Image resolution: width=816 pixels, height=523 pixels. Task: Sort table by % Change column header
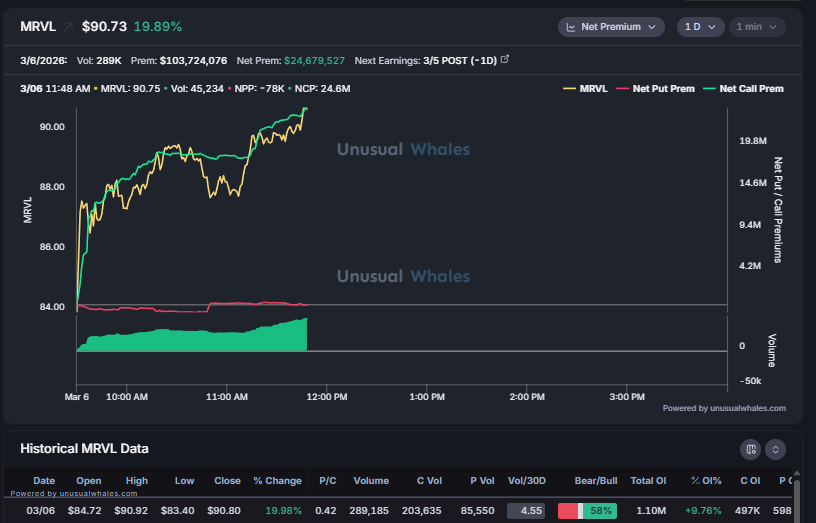point(277,481)
